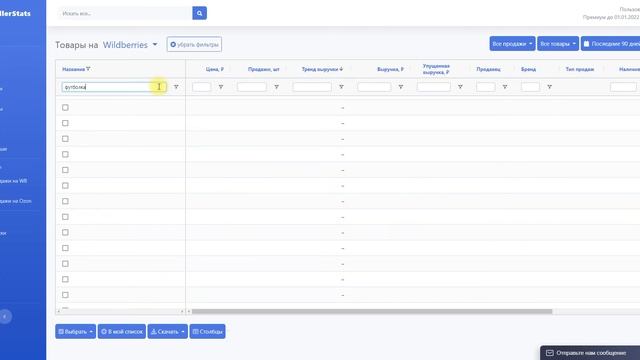Focus the Упущенная выручка filter input
Viewport: 640px width, 360px height.
click(x=434, y=87)
